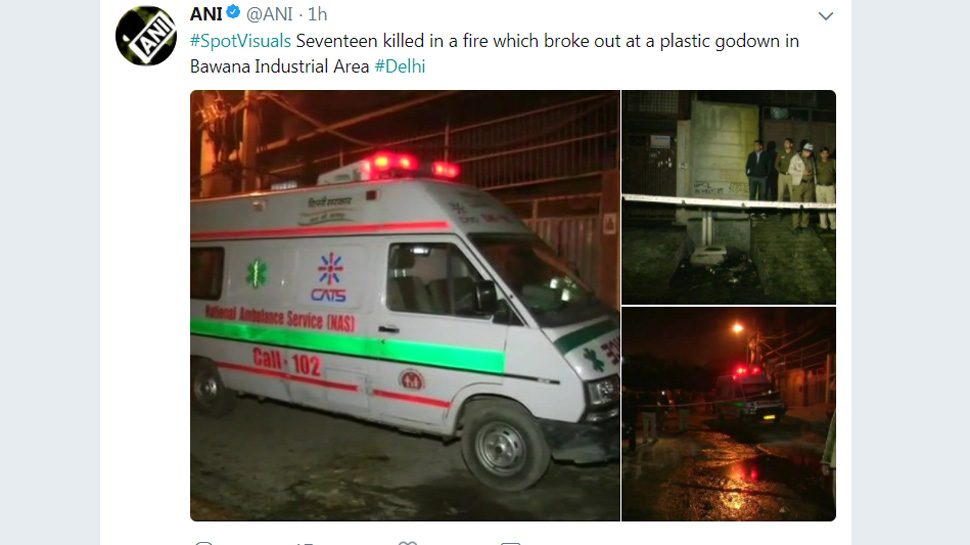Screen dimensions: 970x545
Task: Click the reply icon below the photos
Action: pos(204,543)
